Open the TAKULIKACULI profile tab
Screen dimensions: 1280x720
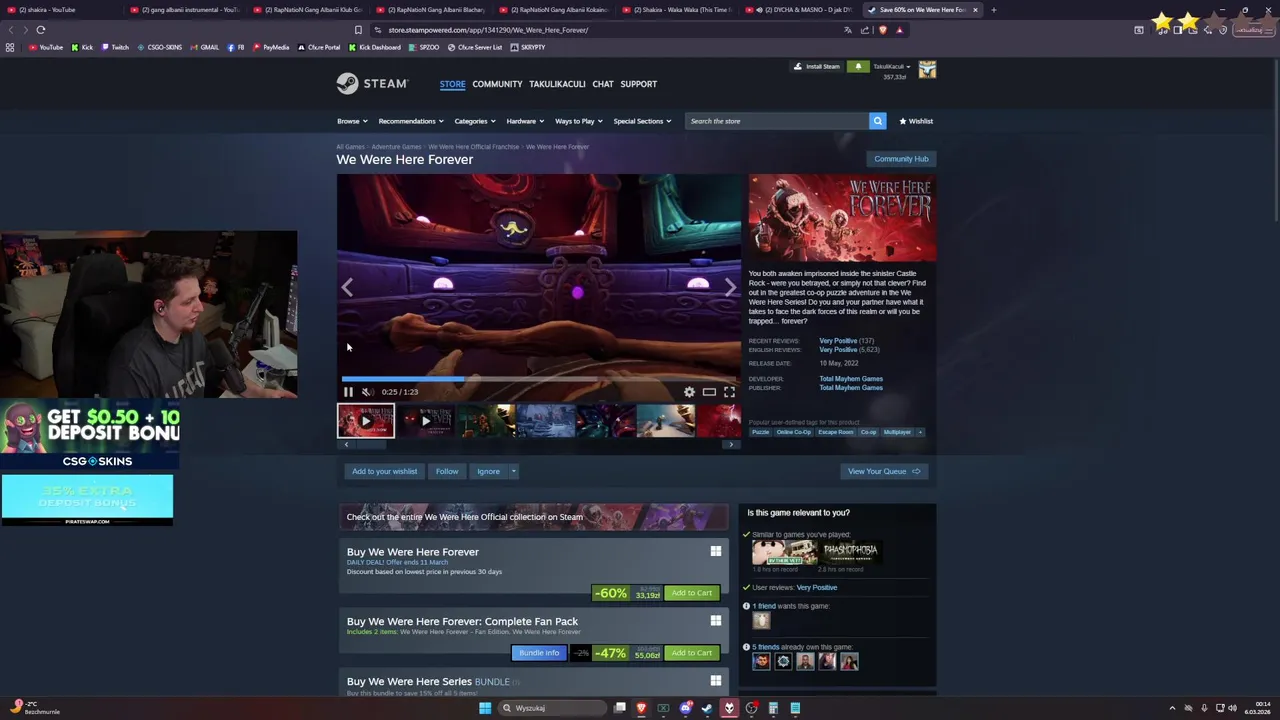pyautogui.click(x=557, y=84)
